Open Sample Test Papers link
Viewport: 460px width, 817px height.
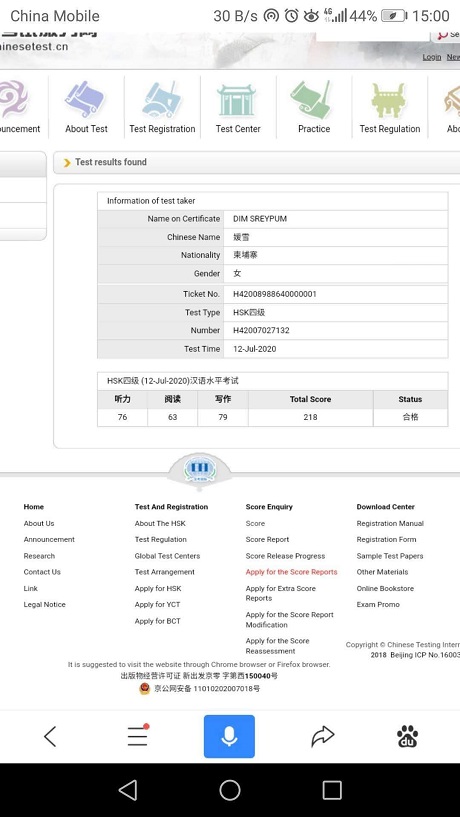click(x=390, y=556)
